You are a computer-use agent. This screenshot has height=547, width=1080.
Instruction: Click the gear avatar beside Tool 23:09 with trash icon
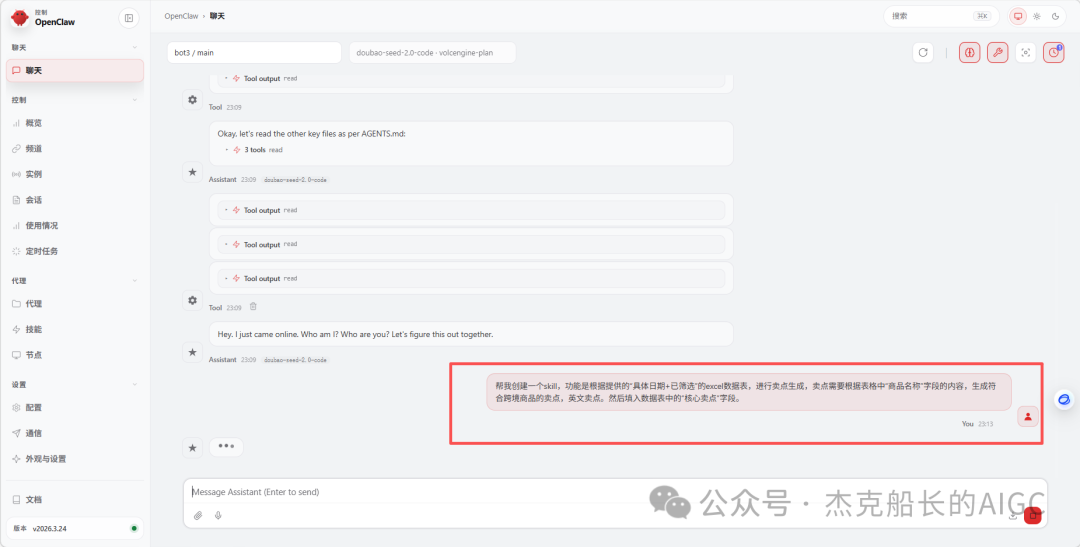click(x=192, y=300)
